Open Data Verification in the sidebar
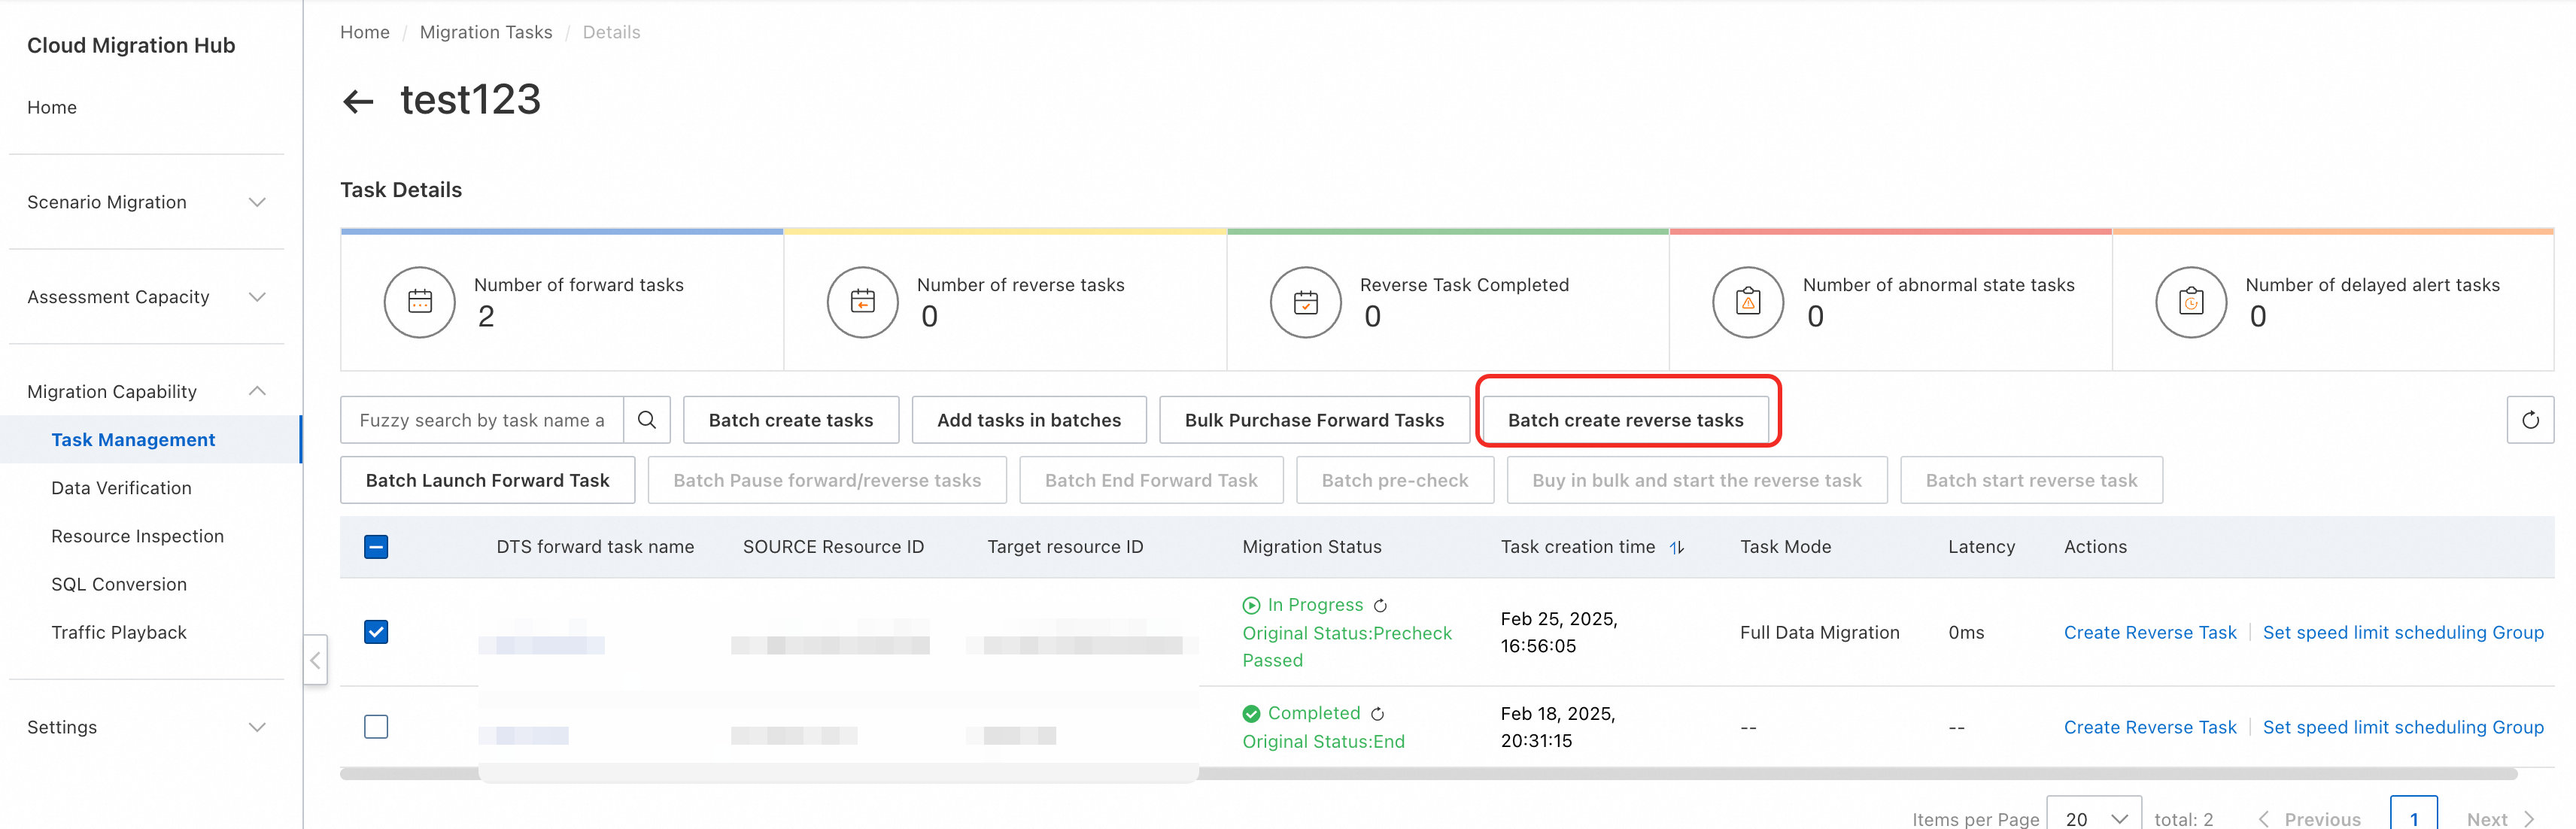This screenshot has width=2576, height=829. (x=121, y=488)
